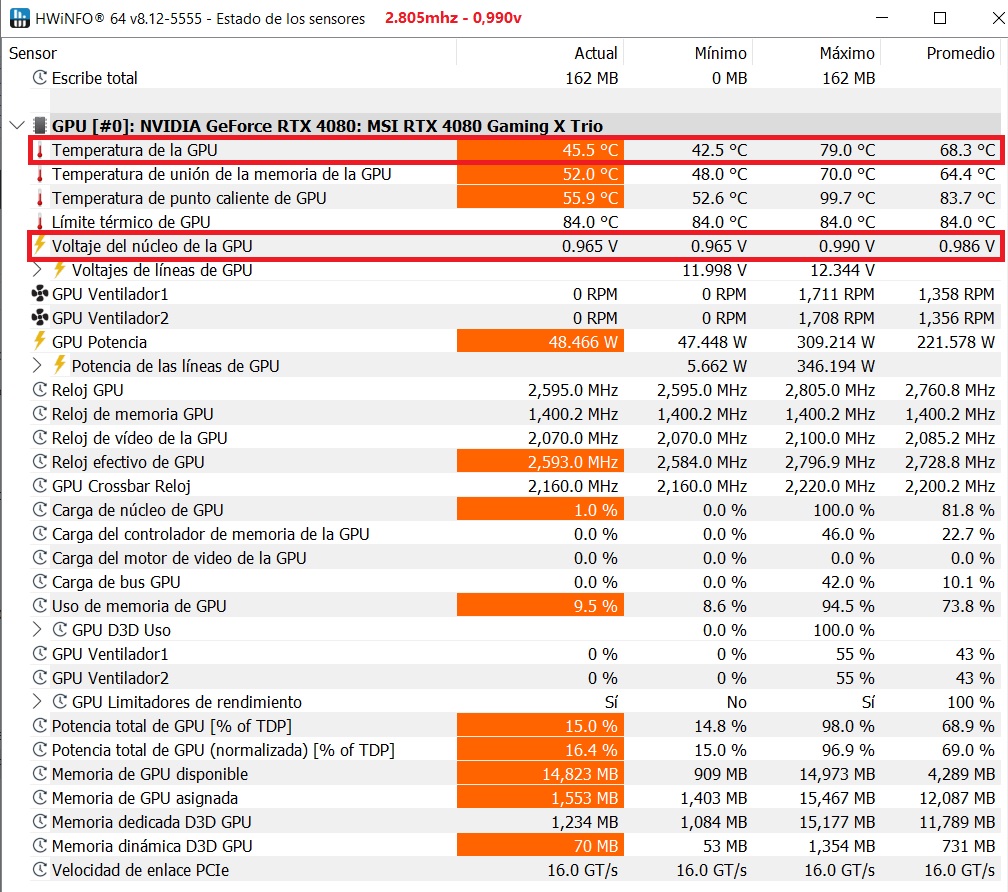This screenshot has width=1008, height=892.
Task: Click the 2,593.0 MHz effective clock value
Action: click(573, 462)
